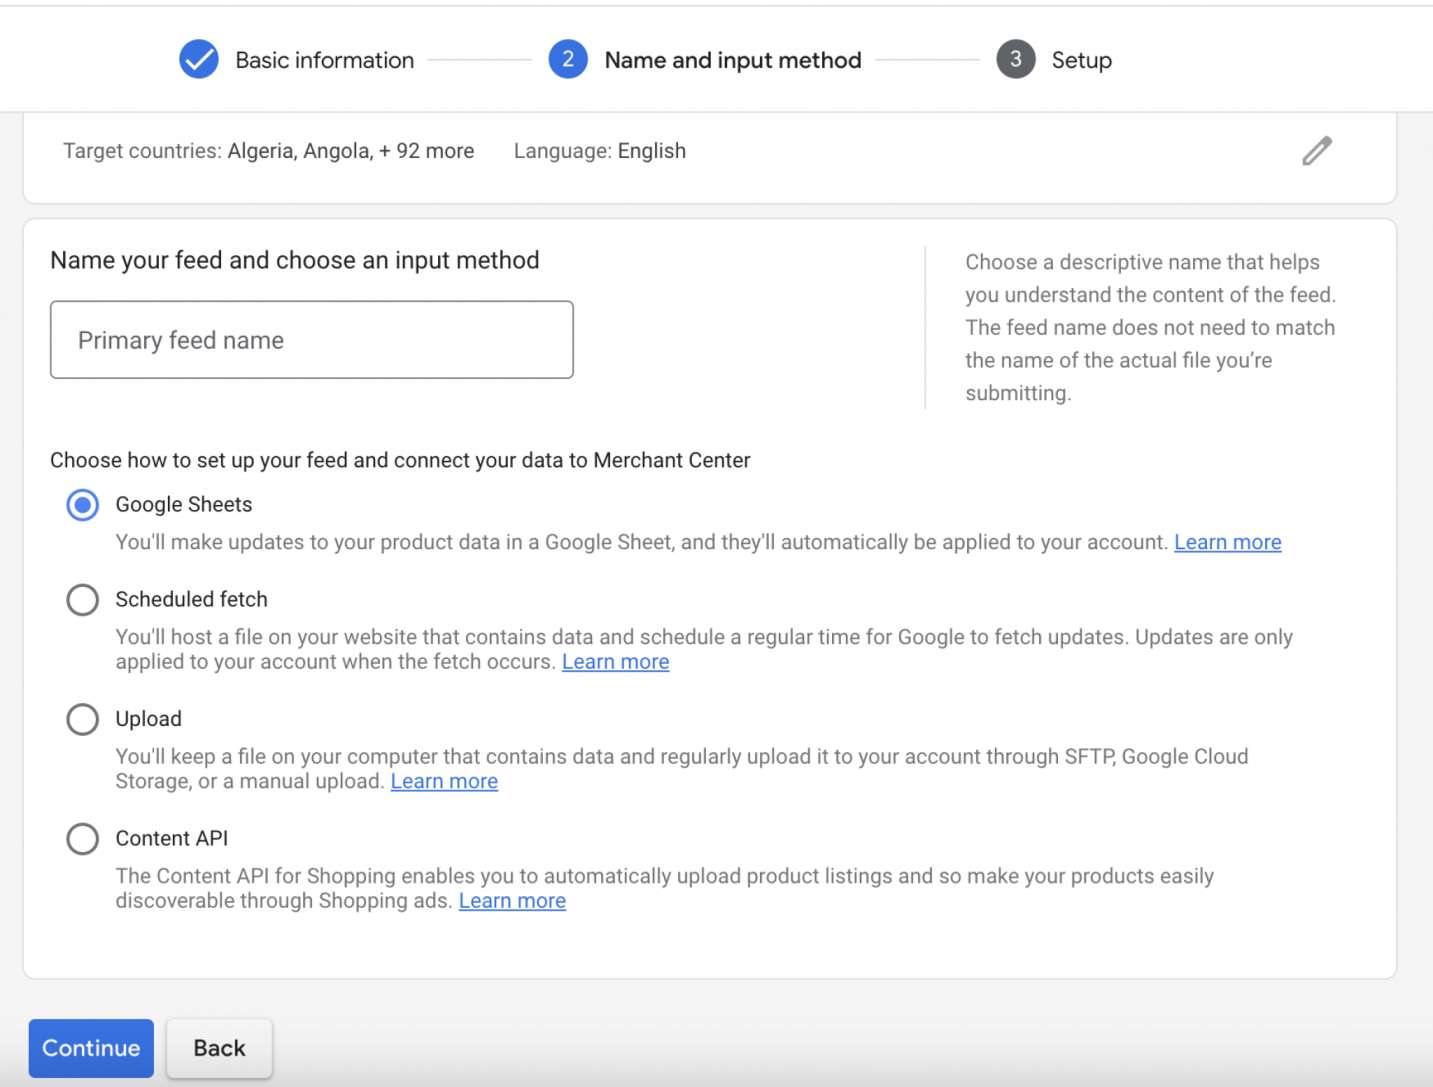Click the step 2 number circle

click(567, 60)
